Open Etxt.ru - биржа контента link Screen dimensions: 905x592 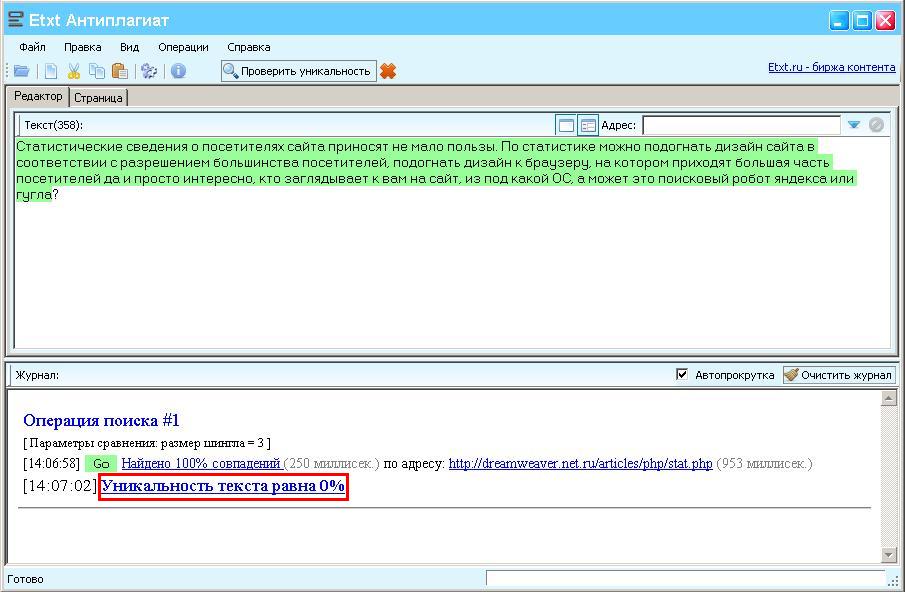click(x=832, y=67)
